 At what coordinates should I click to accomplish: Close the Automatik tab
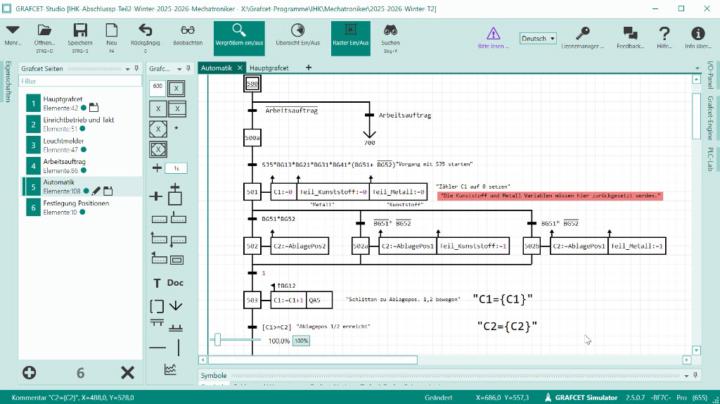(240, 68)
